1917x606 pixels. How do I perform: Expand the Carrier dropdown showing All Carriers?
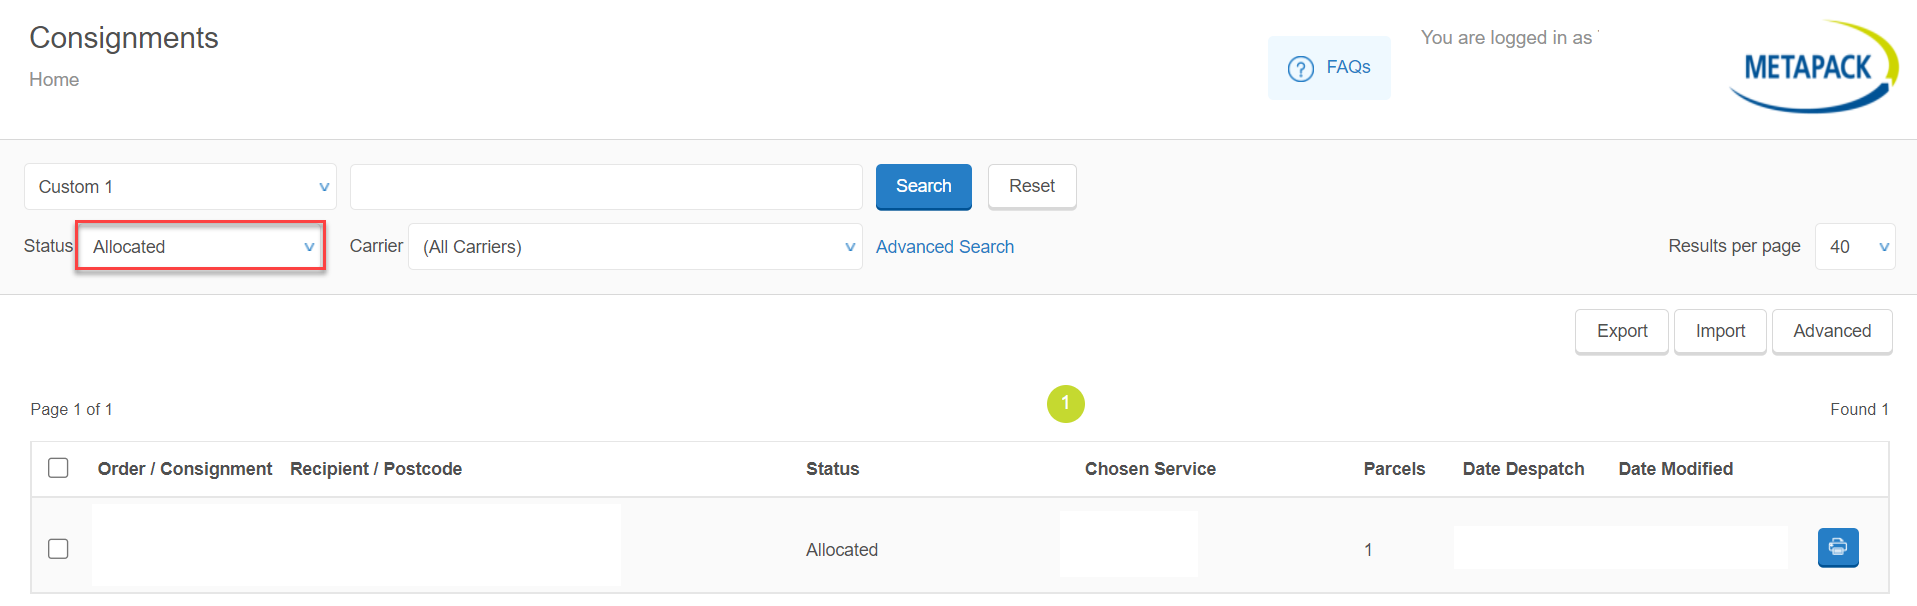[x=635, y=247]
